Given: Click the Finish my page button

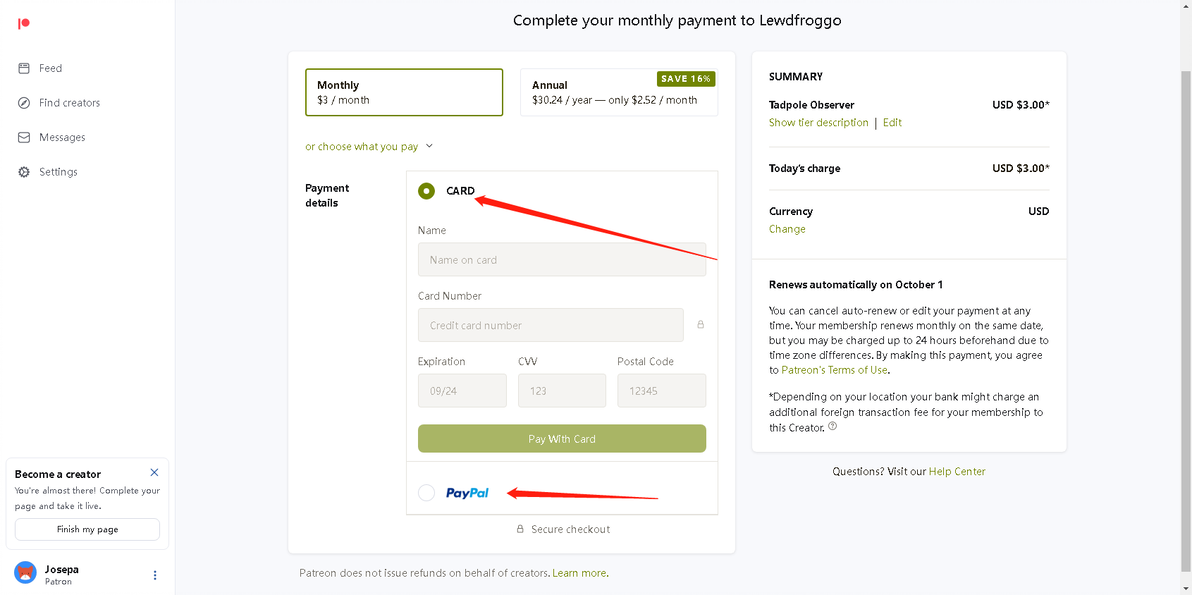Looking at the screenshot, I should tap(87, 529).
